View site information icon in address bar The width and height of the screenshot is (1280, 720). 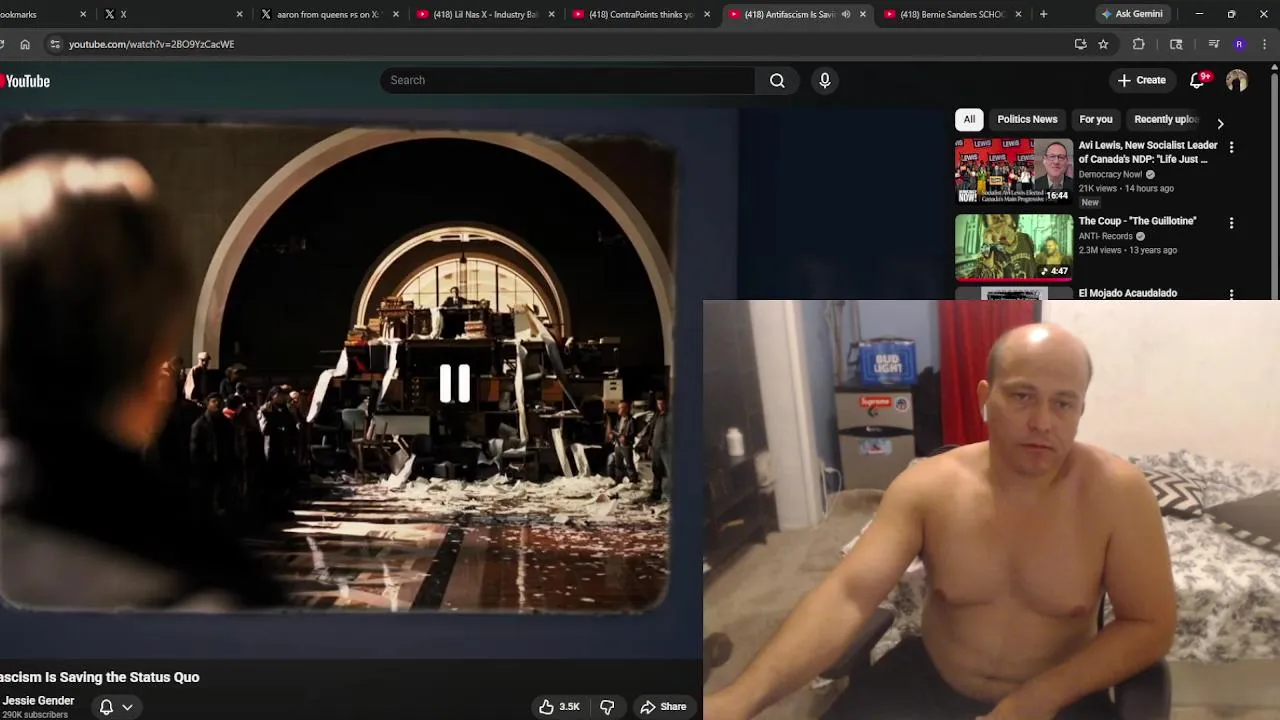tap(55, 44)
